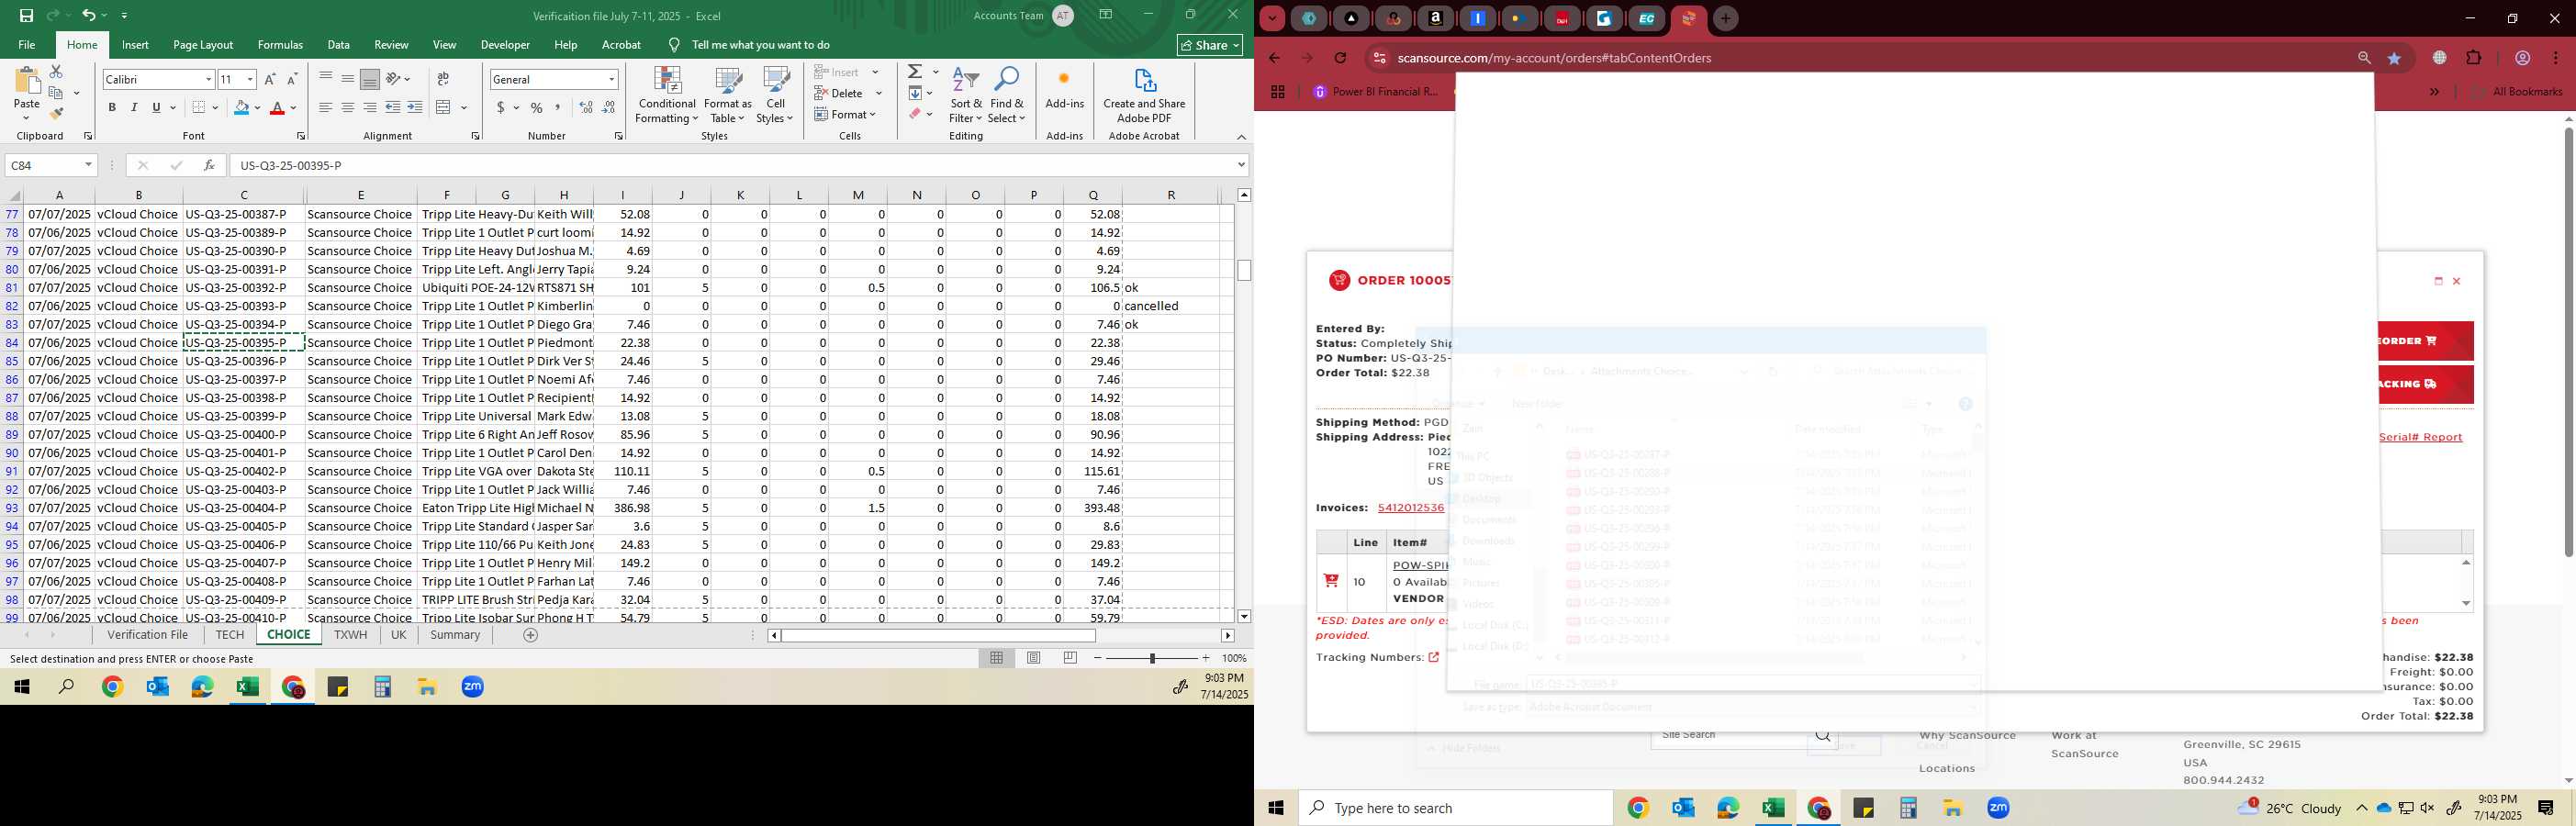Open the Serial# Report link
Screen dimensions: 2576x826
tap(2420, 437)
